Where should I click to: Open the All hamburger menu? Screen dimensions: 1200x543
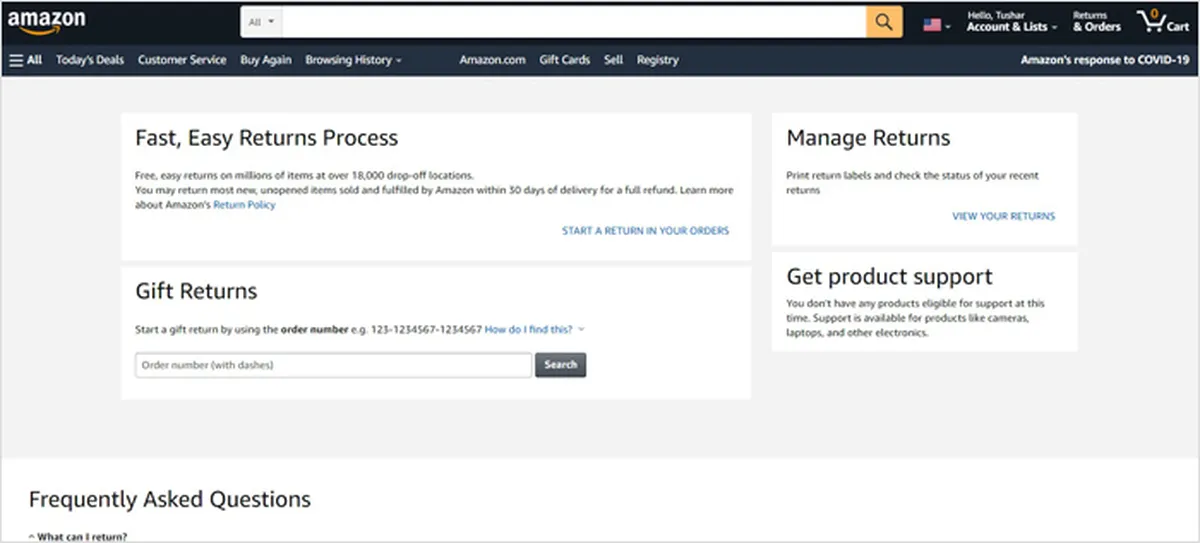(x=26, y=60)
